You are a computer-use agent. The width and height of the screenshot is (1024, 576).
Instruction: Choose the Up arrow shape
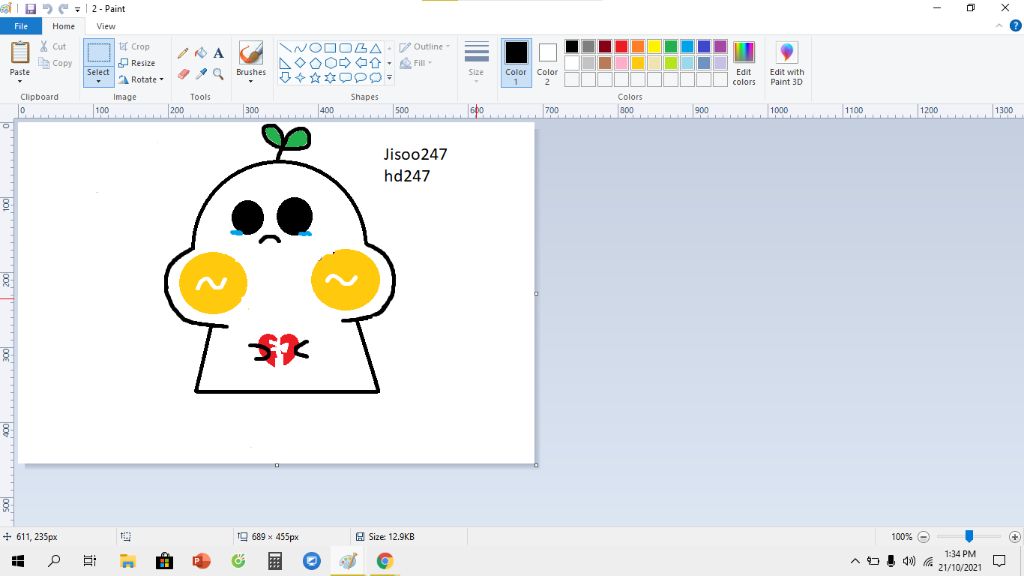click(x=376, y=63)
